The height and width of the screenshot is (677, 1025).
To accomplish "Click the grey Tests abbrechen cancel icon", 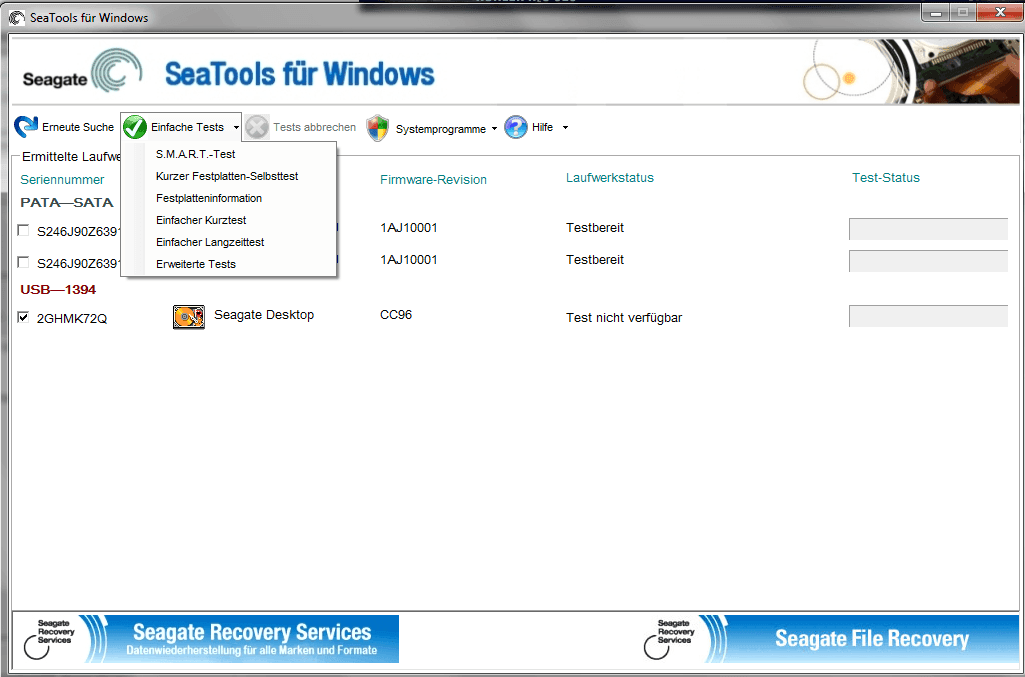I will 257,127.
